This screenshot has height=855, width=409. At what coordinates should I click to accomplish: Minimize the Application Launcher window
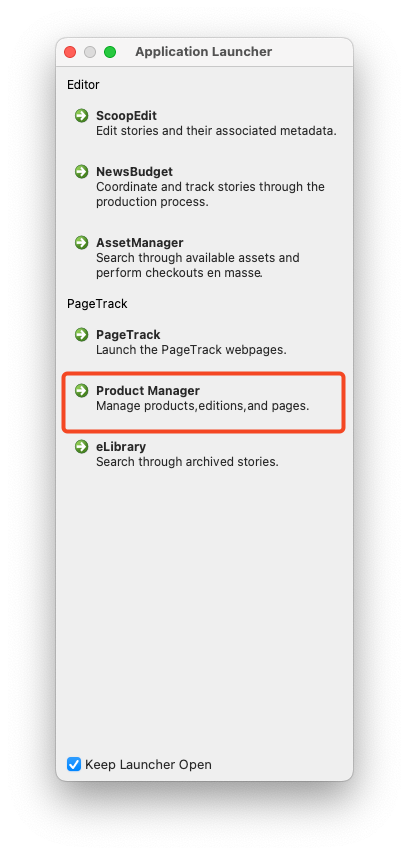[x=90, y=52]
